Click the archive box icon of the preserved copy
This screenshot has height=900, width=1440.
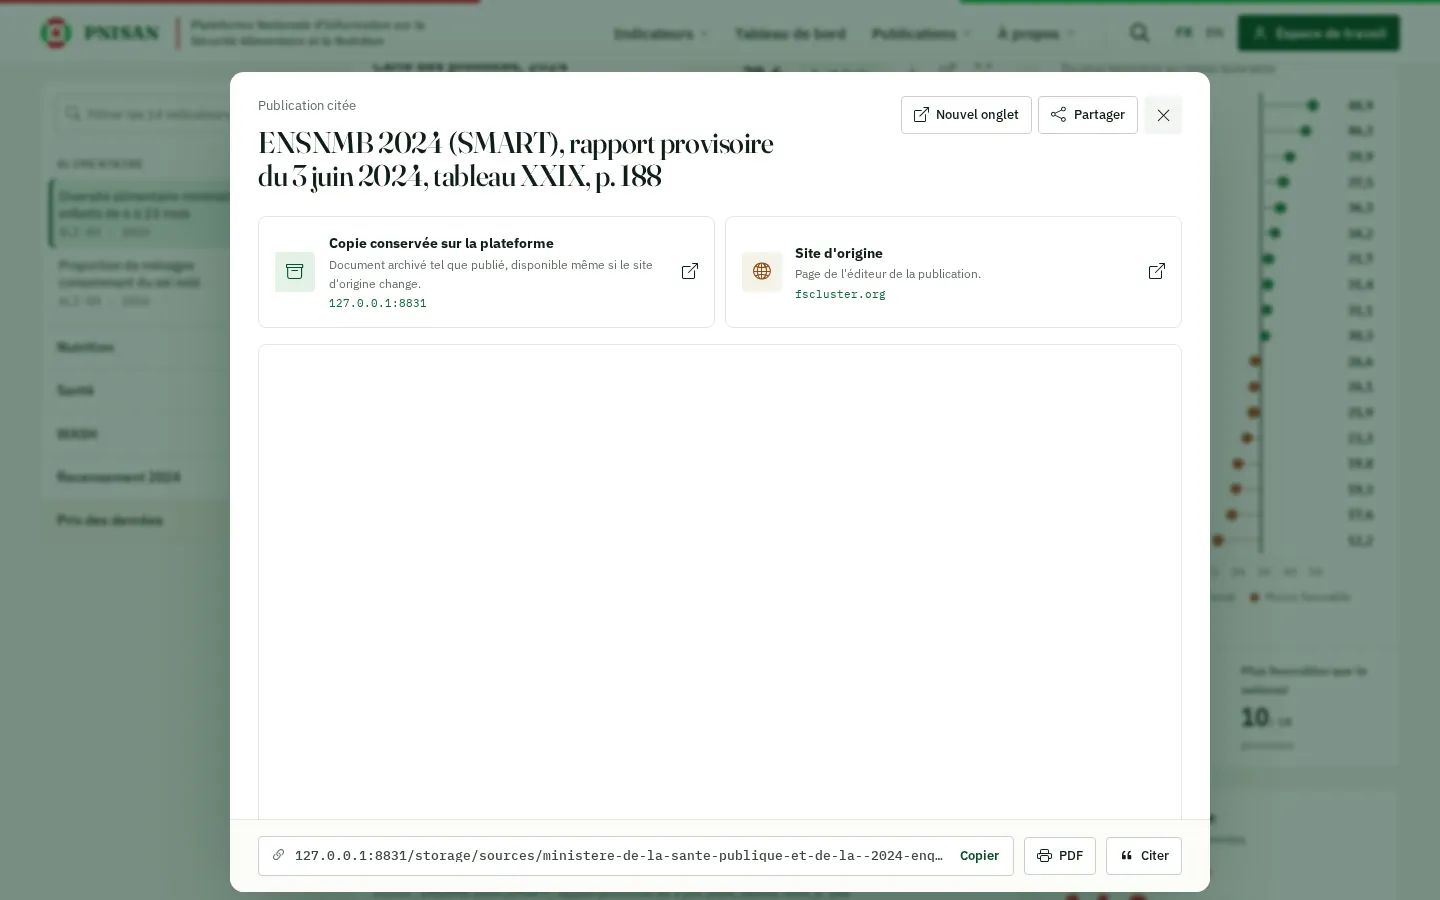point(295,272)
